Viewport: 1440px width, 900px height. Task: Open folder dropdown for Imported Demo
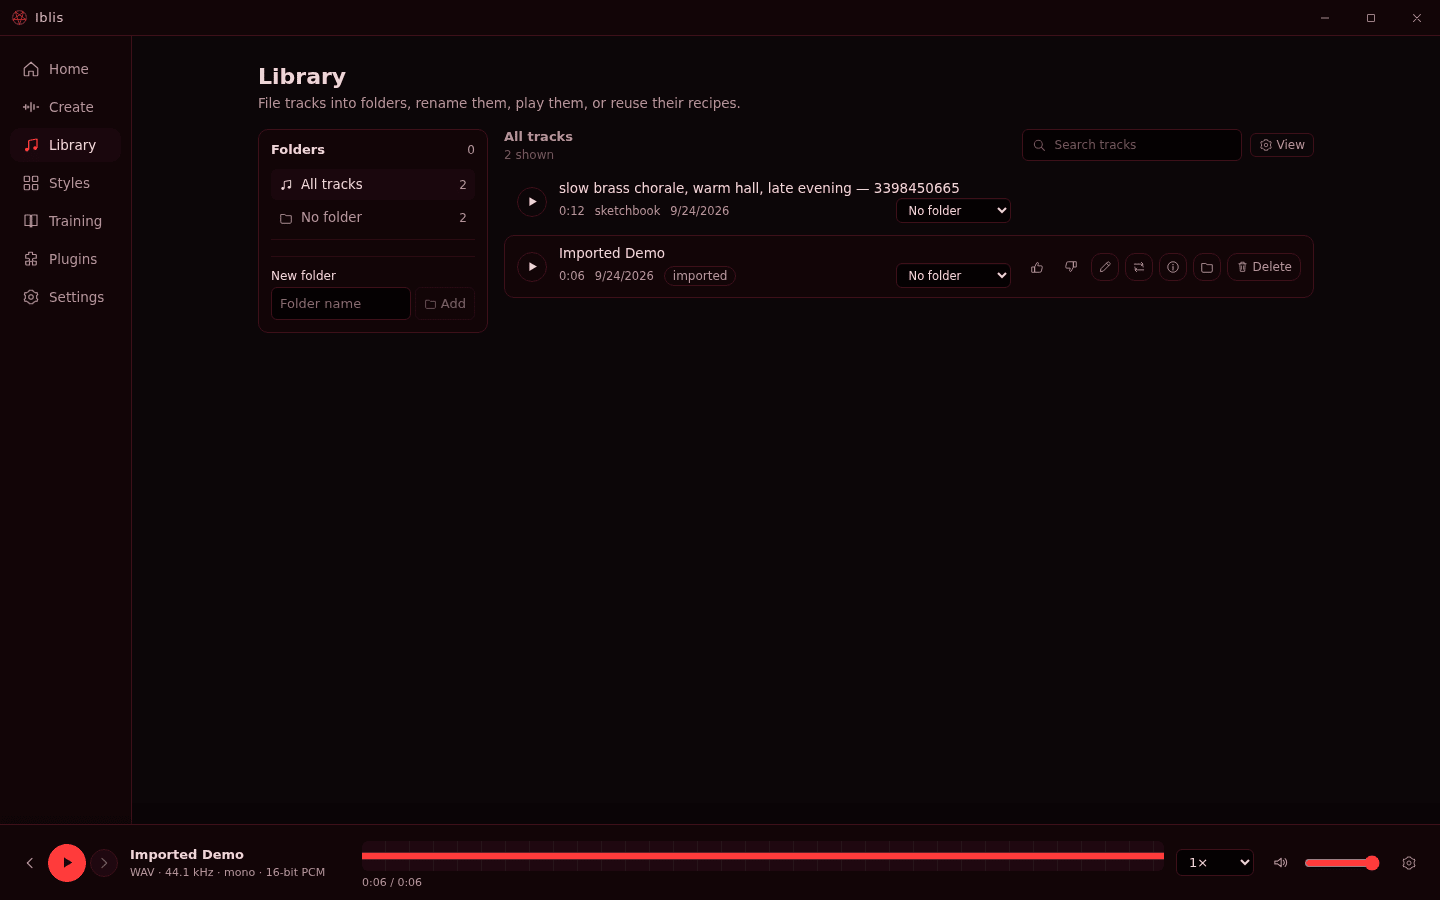[x=953, y=276]
